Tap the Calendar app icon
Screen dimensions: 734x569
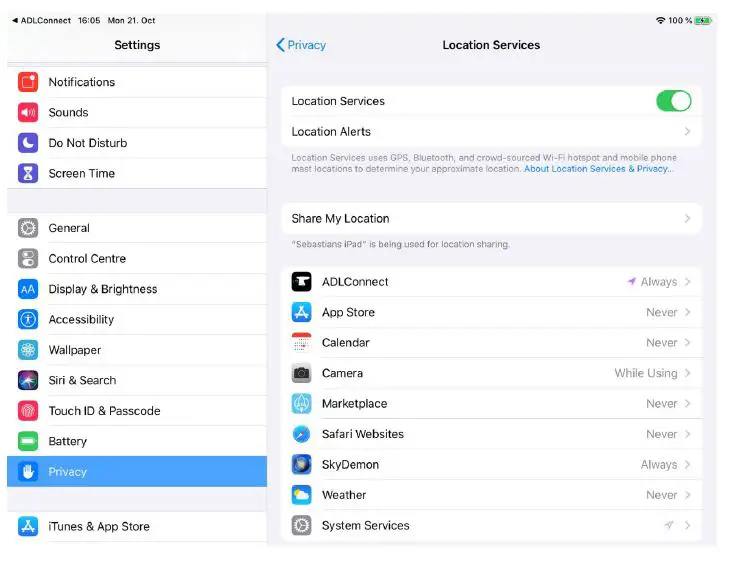(302, 343)
